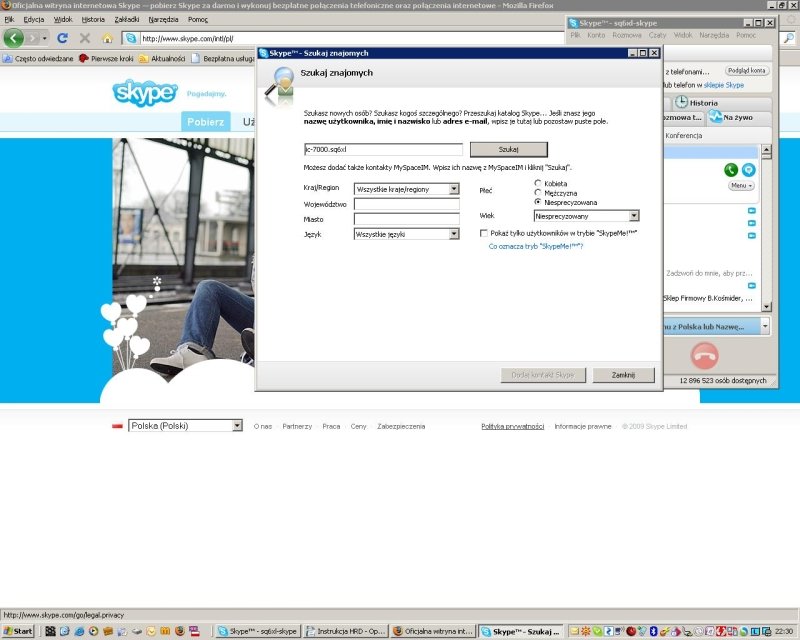Screen dimensions: 800x640
Task: Expand the Polska lub Nazwę number dropdown arrow
Action: click(x=765, y=326)
